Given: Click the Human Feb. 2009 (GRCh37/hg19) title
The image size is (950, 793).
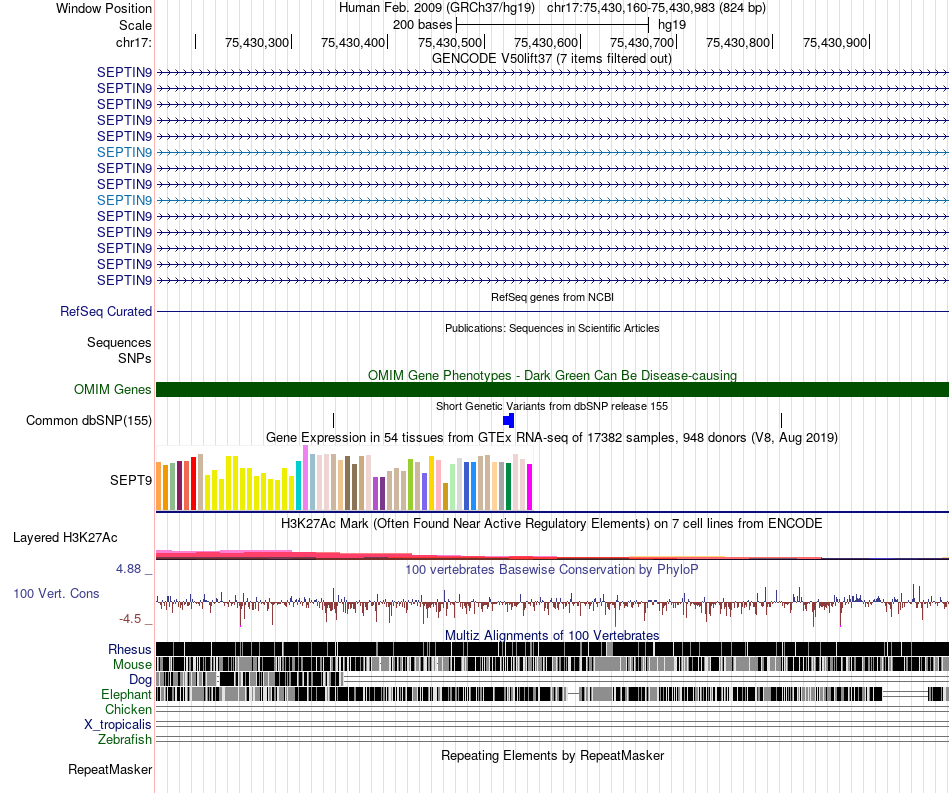Looking at the screenshot, I should point(437,8).
